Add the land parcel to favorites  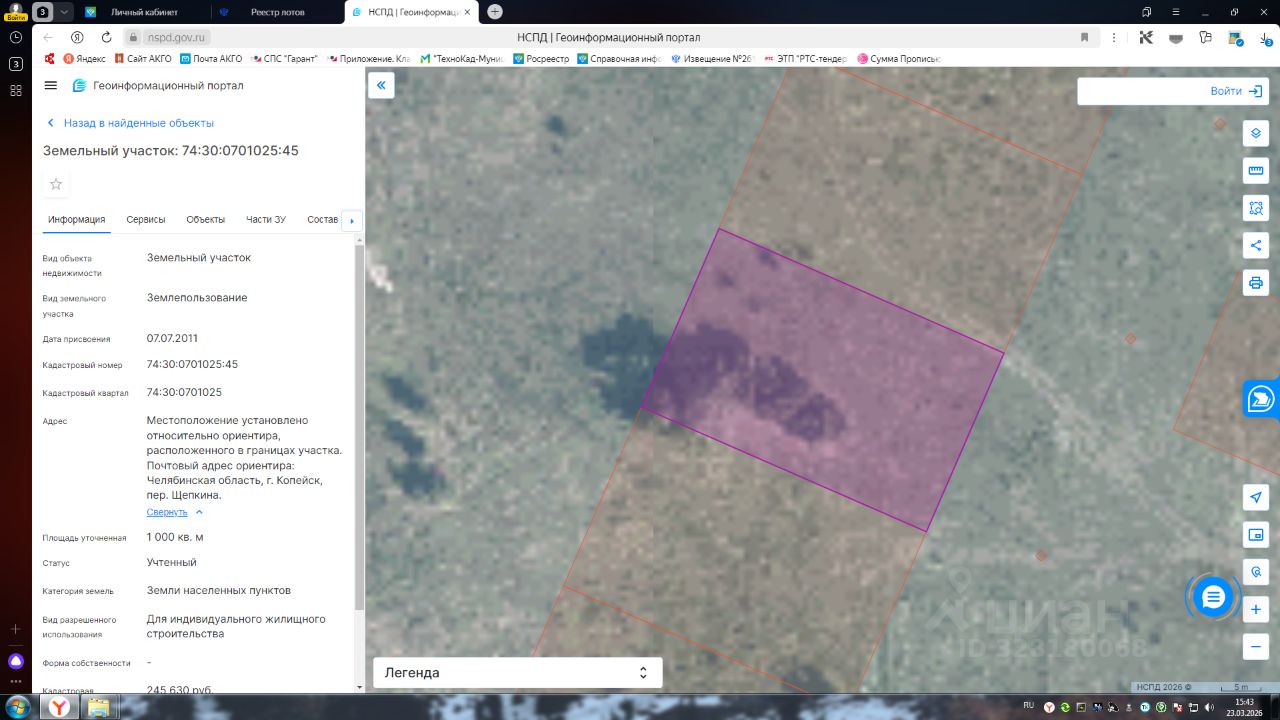[x=56, y=184]
